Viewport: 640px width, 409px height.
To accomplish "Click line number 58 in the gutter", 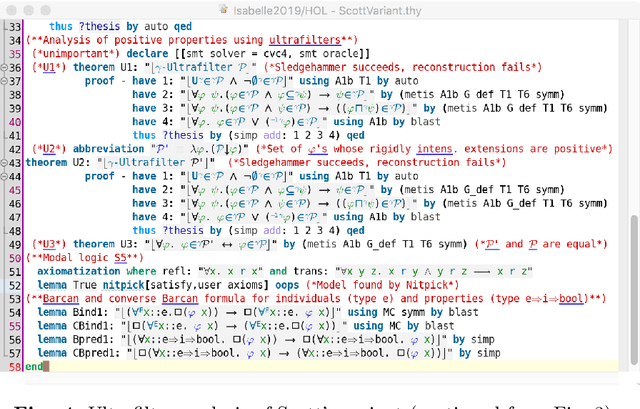I will coord(16,366).
